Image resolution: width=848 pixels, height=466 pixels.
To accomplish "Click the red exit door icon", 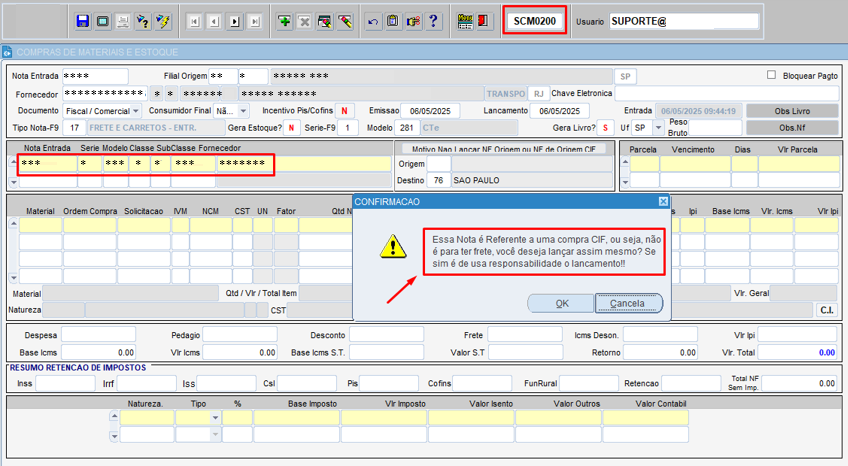I will click(x=483, y=21).
